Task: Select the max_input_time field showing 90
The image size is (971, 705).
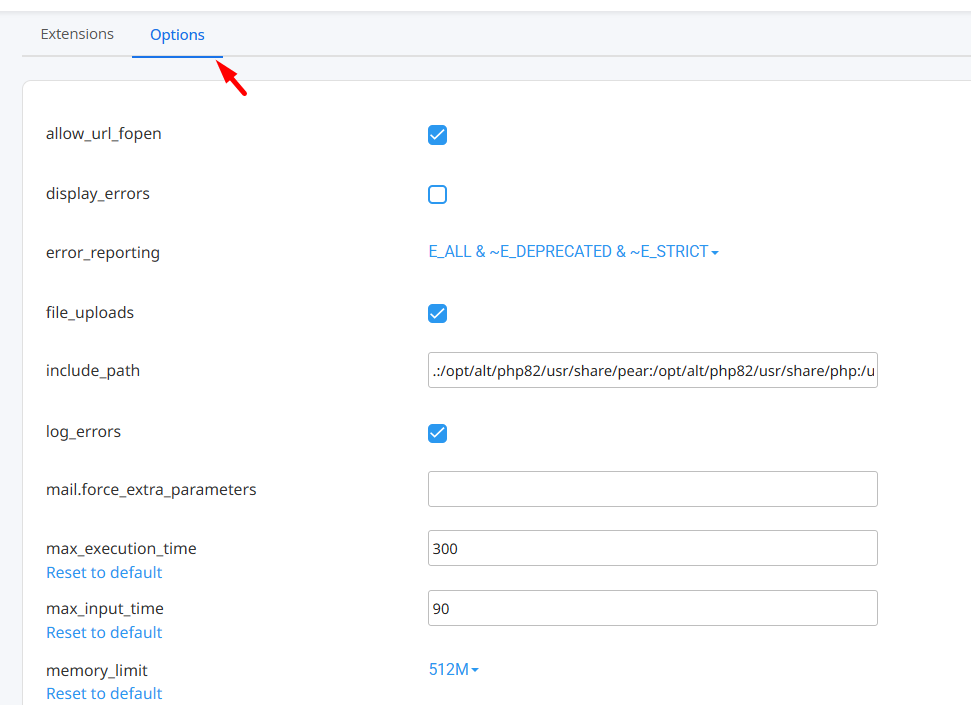Action: pyautogui.click(x=652, y=608)
